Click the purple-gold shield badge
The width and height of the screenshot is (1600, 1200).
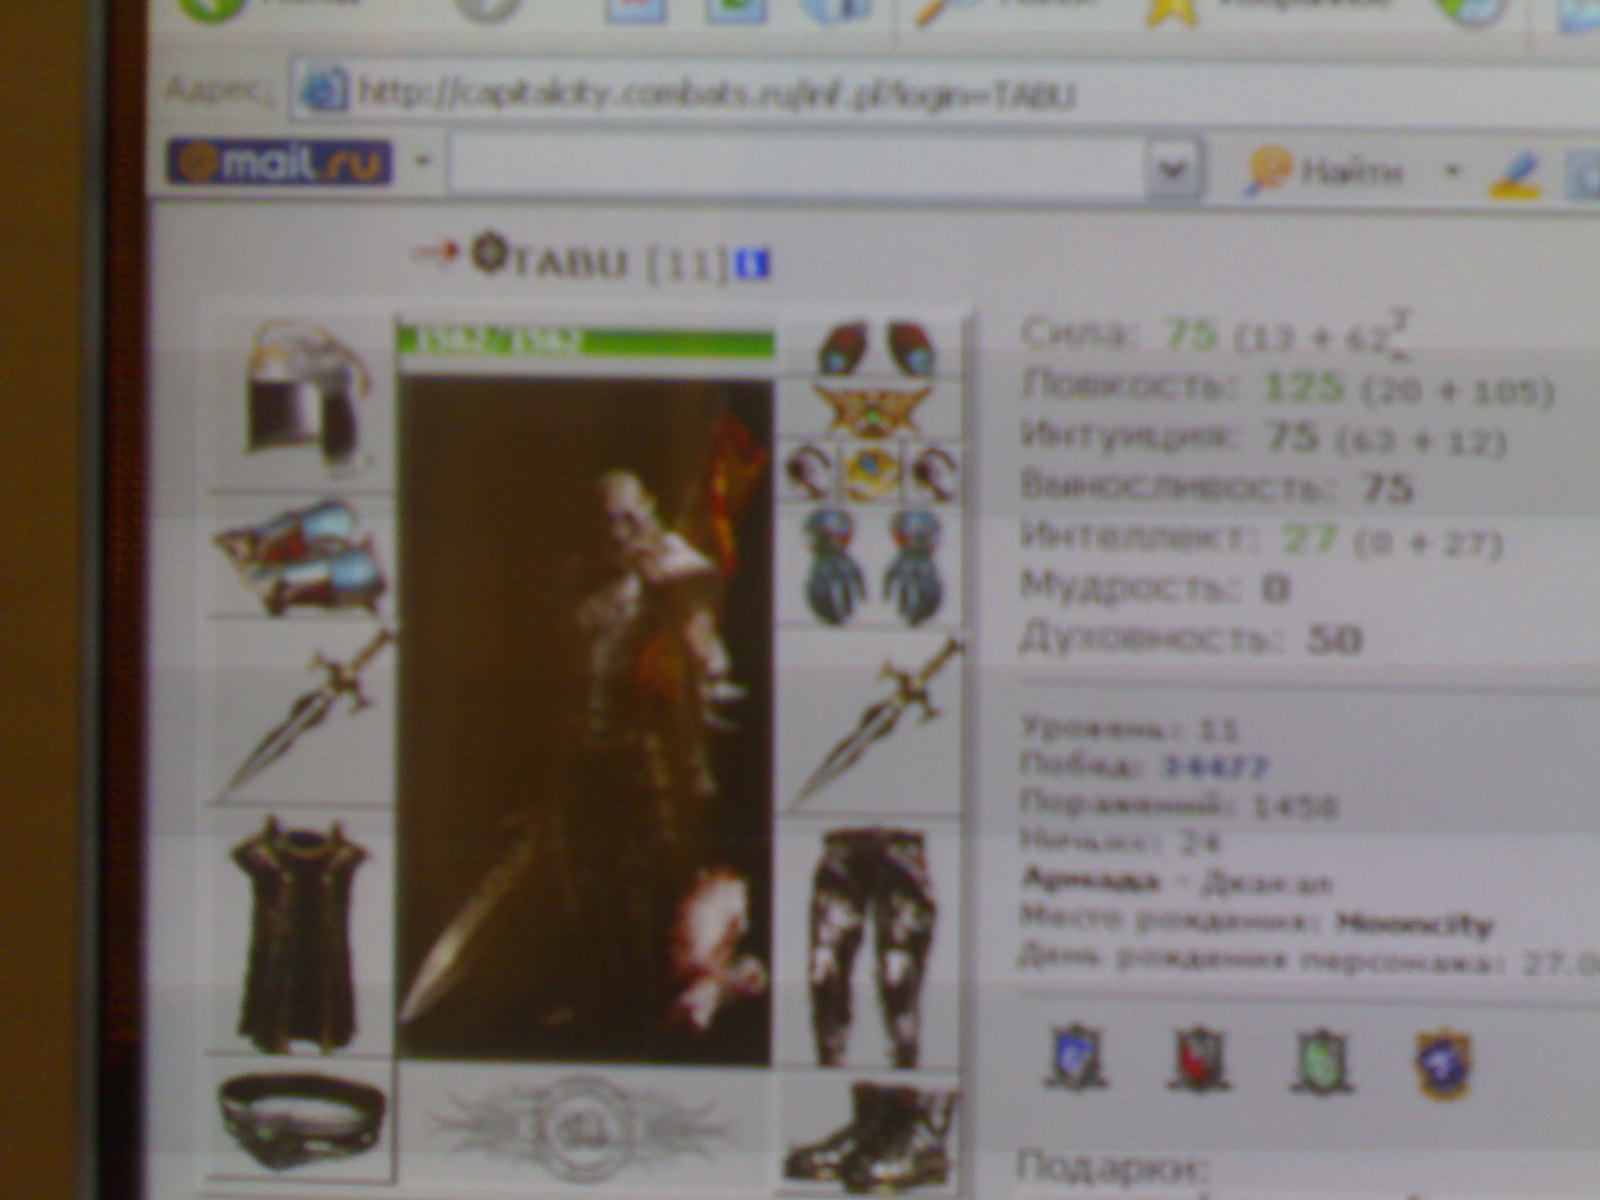(1445, 1064)
